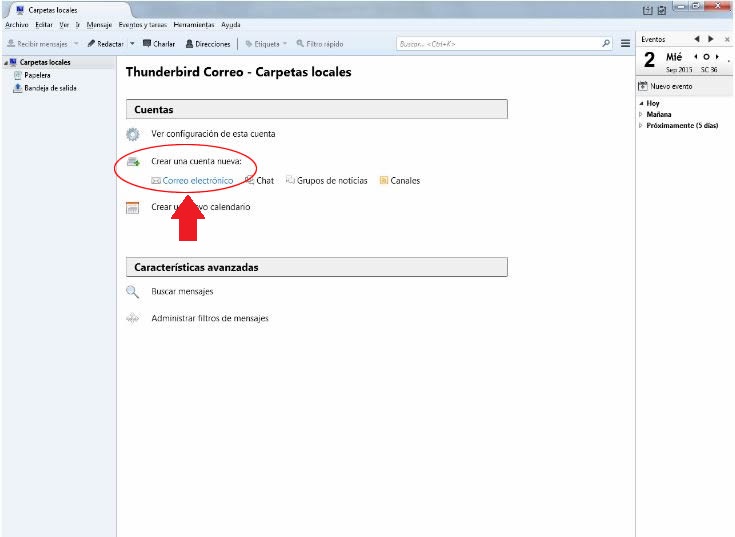The width and height of the screenshot is (735, 537).
Task: Click Grupos de noticias link
Action: pos(332,180)
